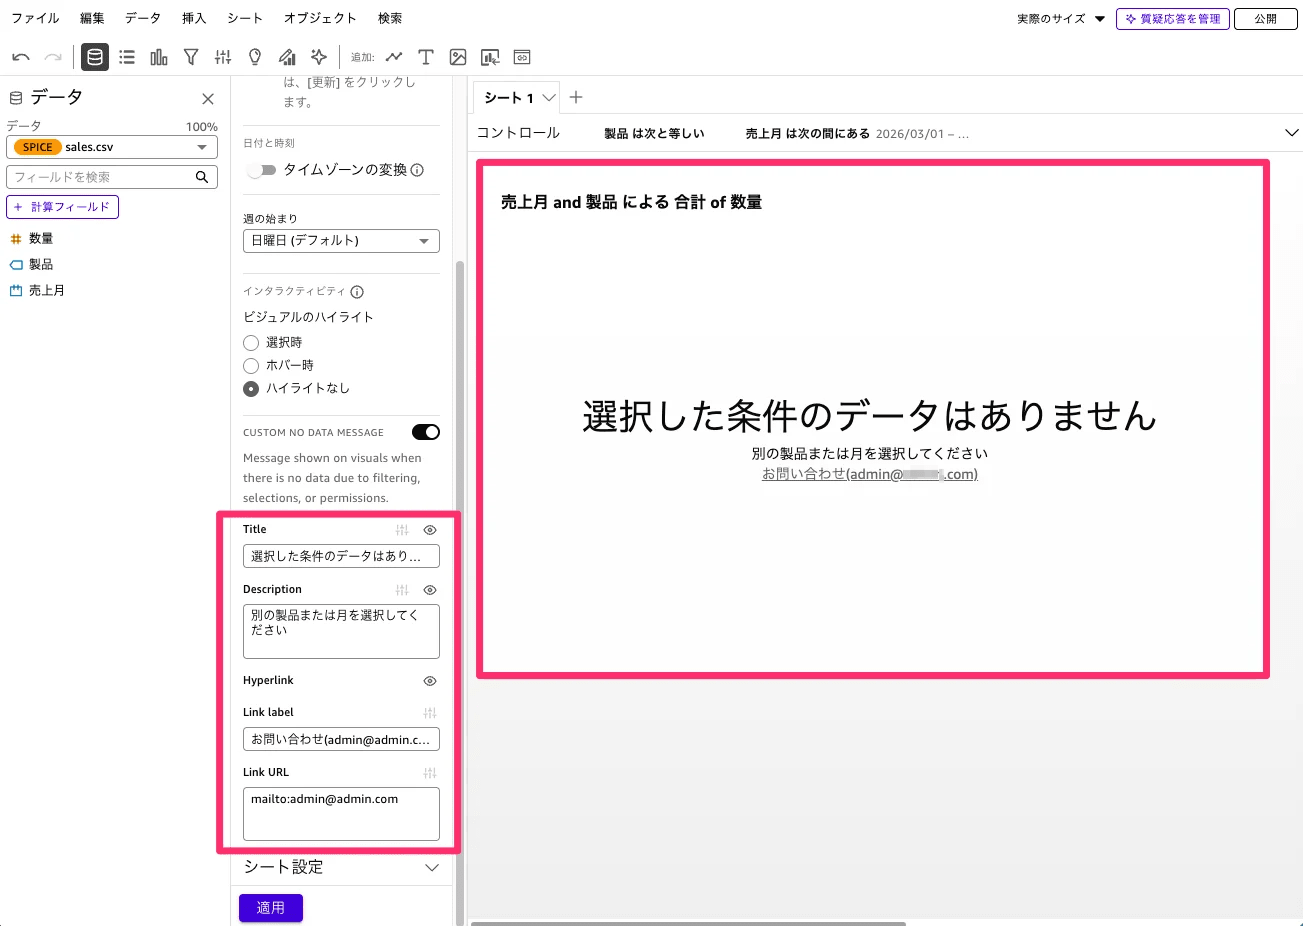The height and width of the screenshot is (926, 1303).
Task: Click the Link URL text area
Action: (341, 814)
